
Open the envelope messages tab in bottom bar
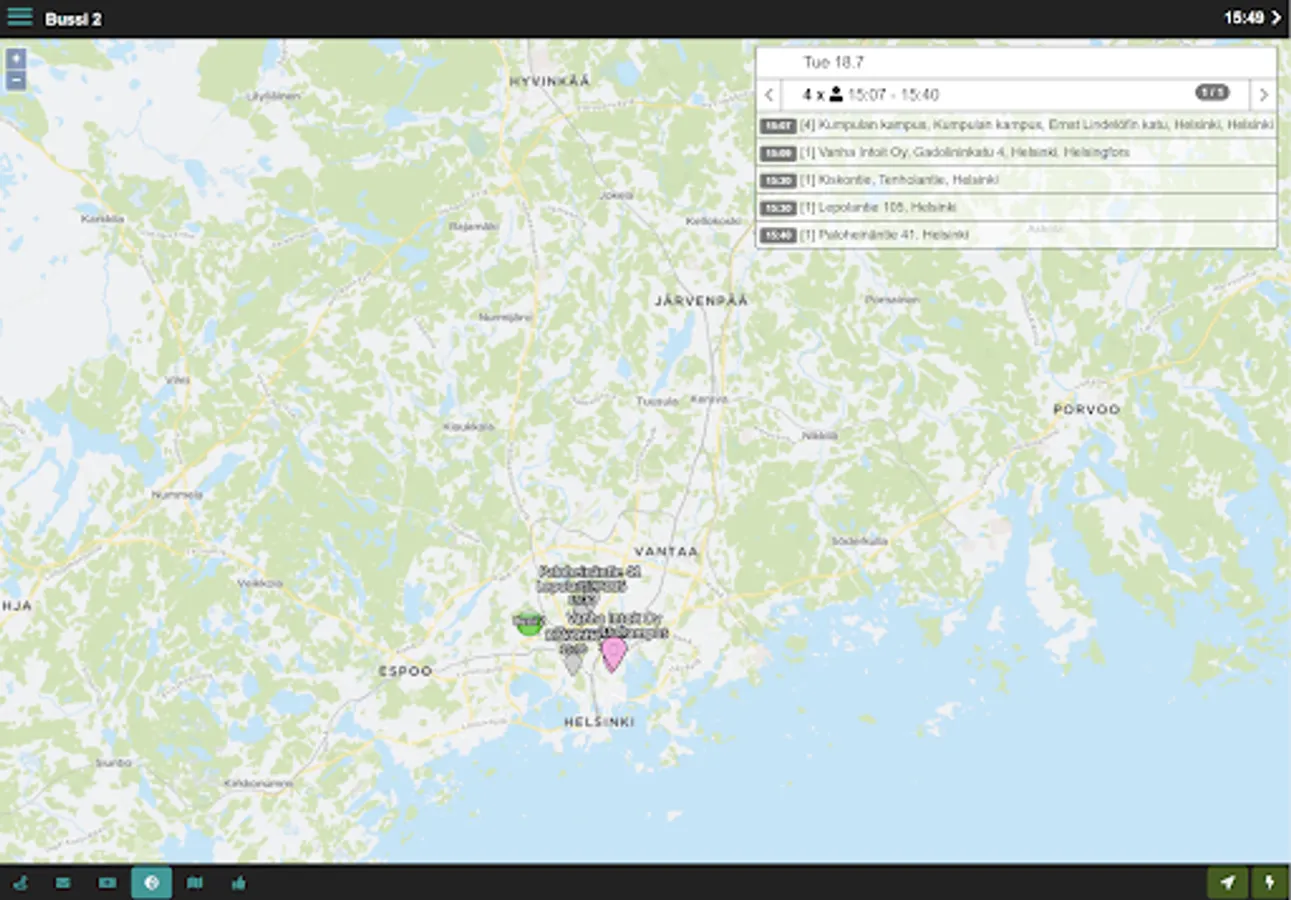pos(63,883)
